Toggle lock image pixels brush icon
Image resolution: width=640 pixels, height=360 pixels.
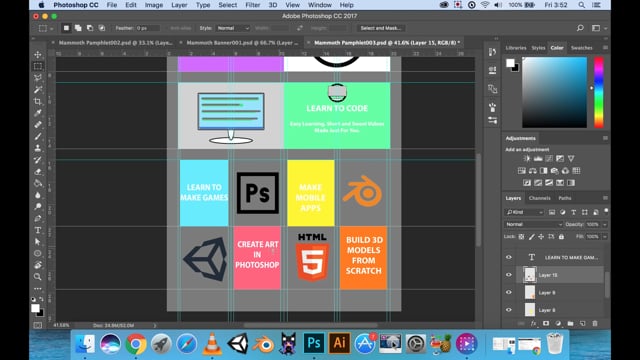[x=531, y=237]
